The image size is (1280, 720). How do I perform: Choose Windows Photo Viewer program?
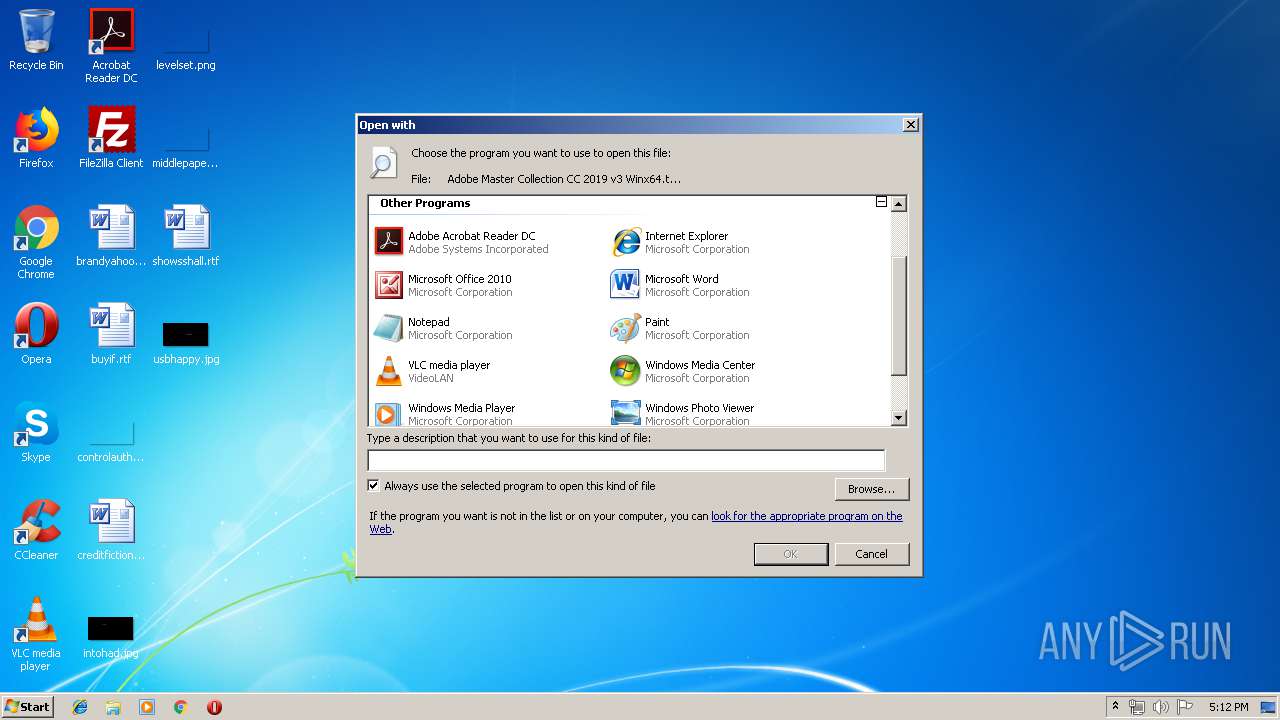coord(683,412)
